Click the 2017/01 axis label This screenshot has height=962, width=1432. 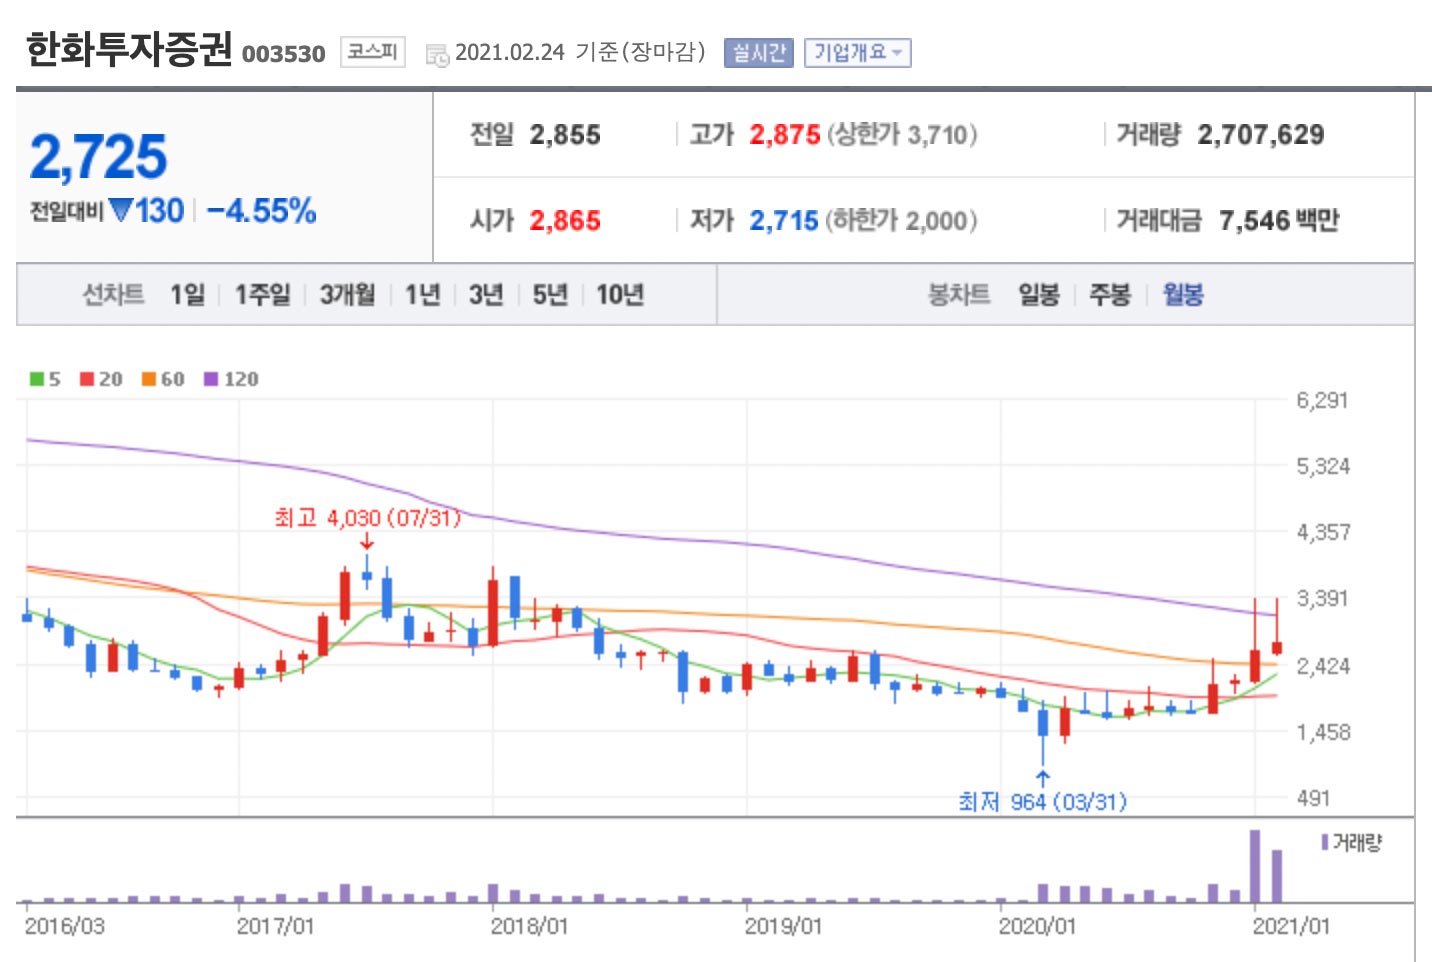click(276, 926)
